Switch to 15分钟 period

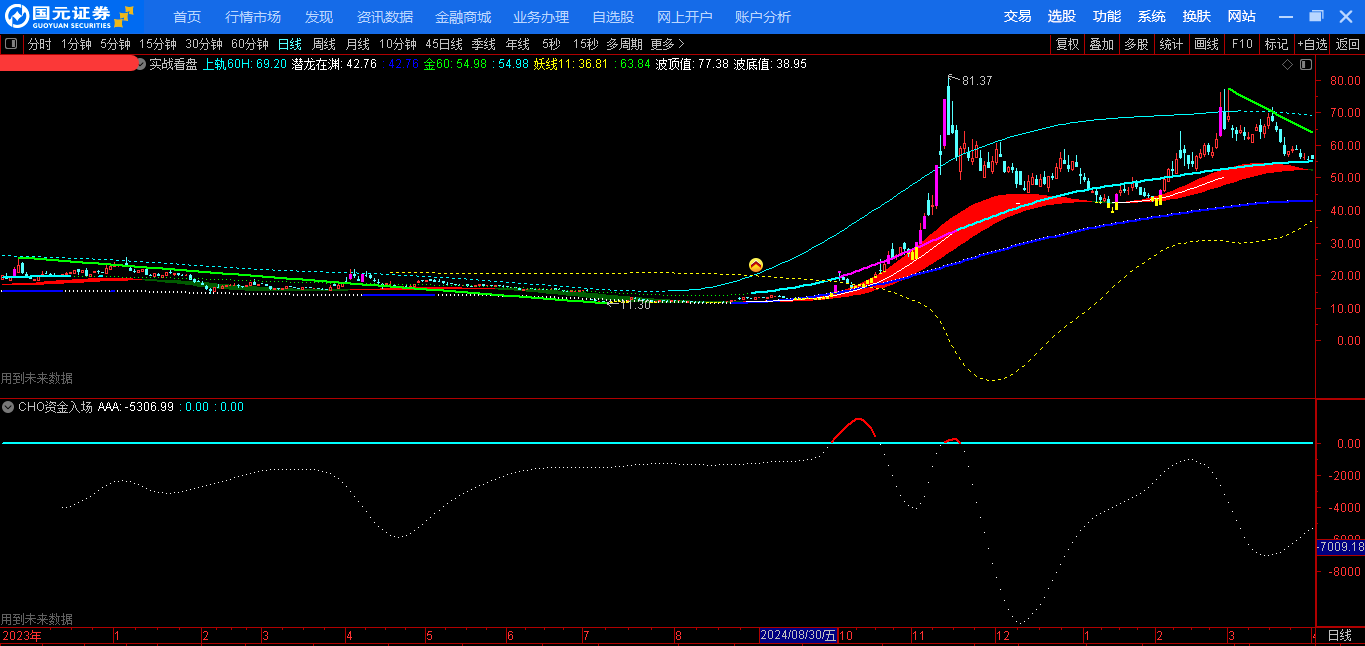coord(158,44)
